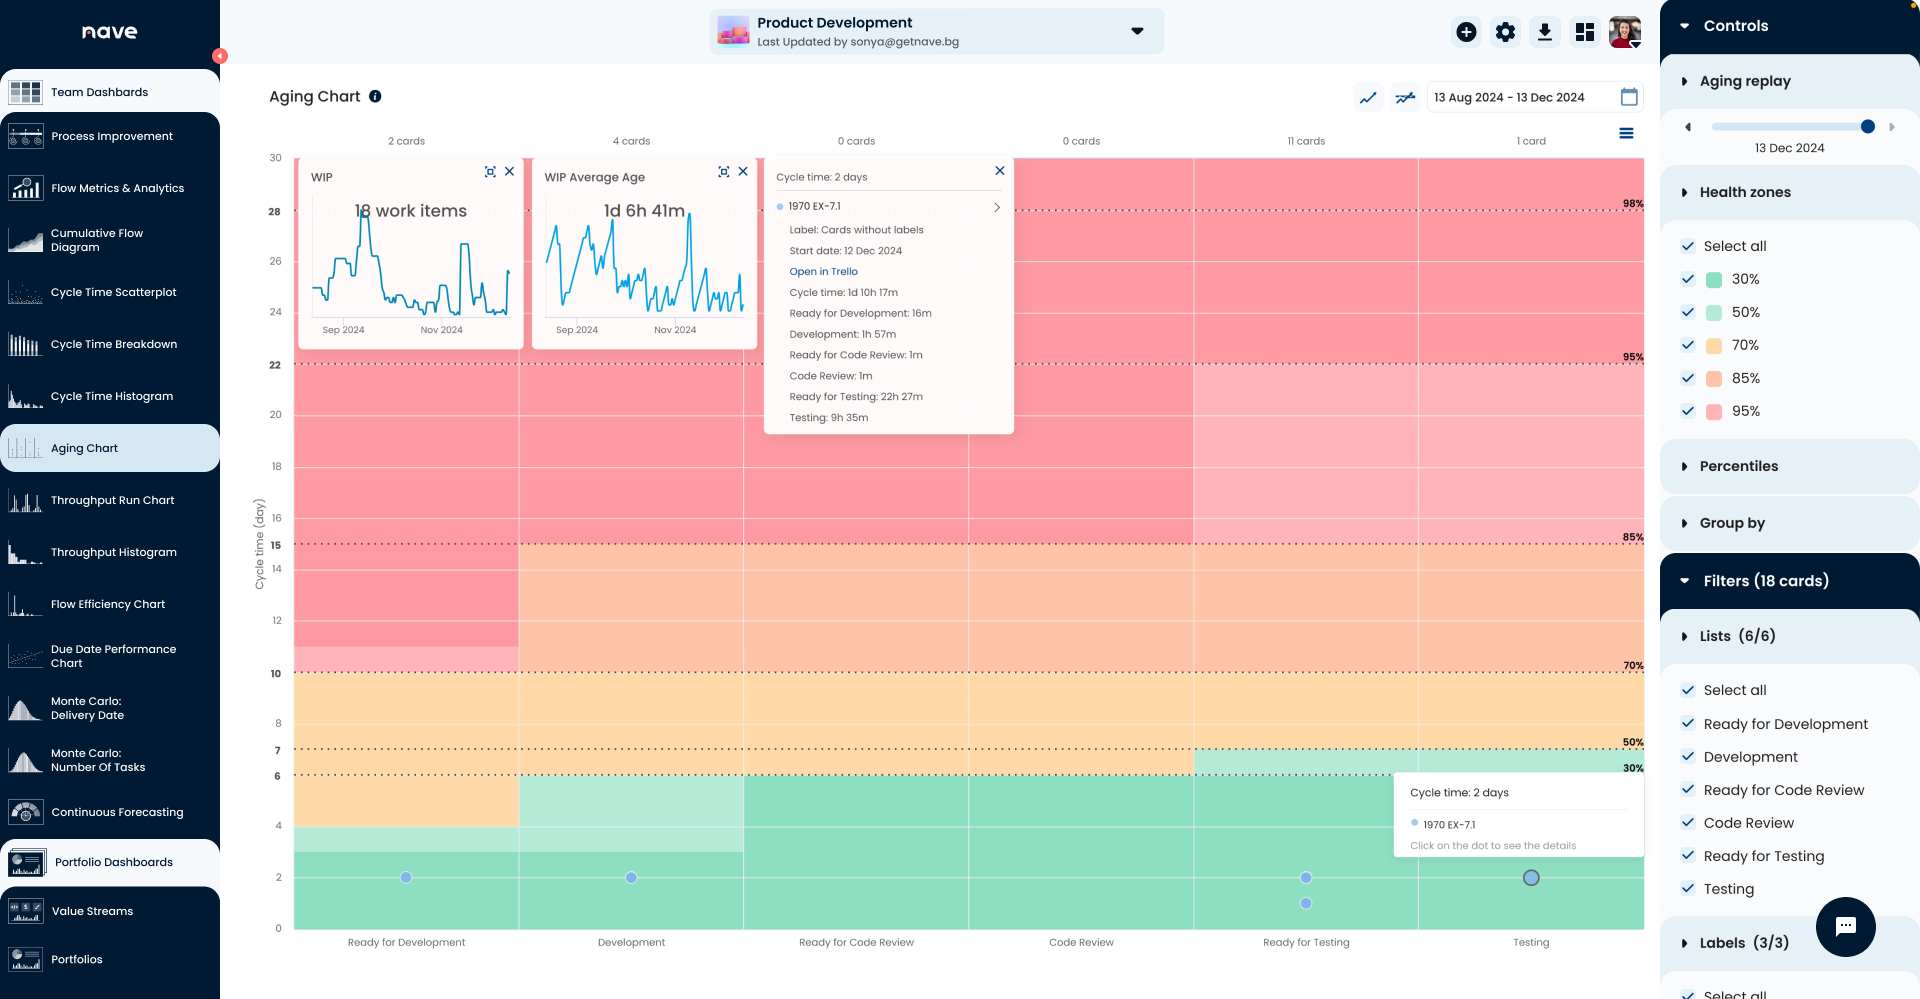Close the WIP Average Age widget
This screenshot has height=999, width=1920.
click(743, 172)
